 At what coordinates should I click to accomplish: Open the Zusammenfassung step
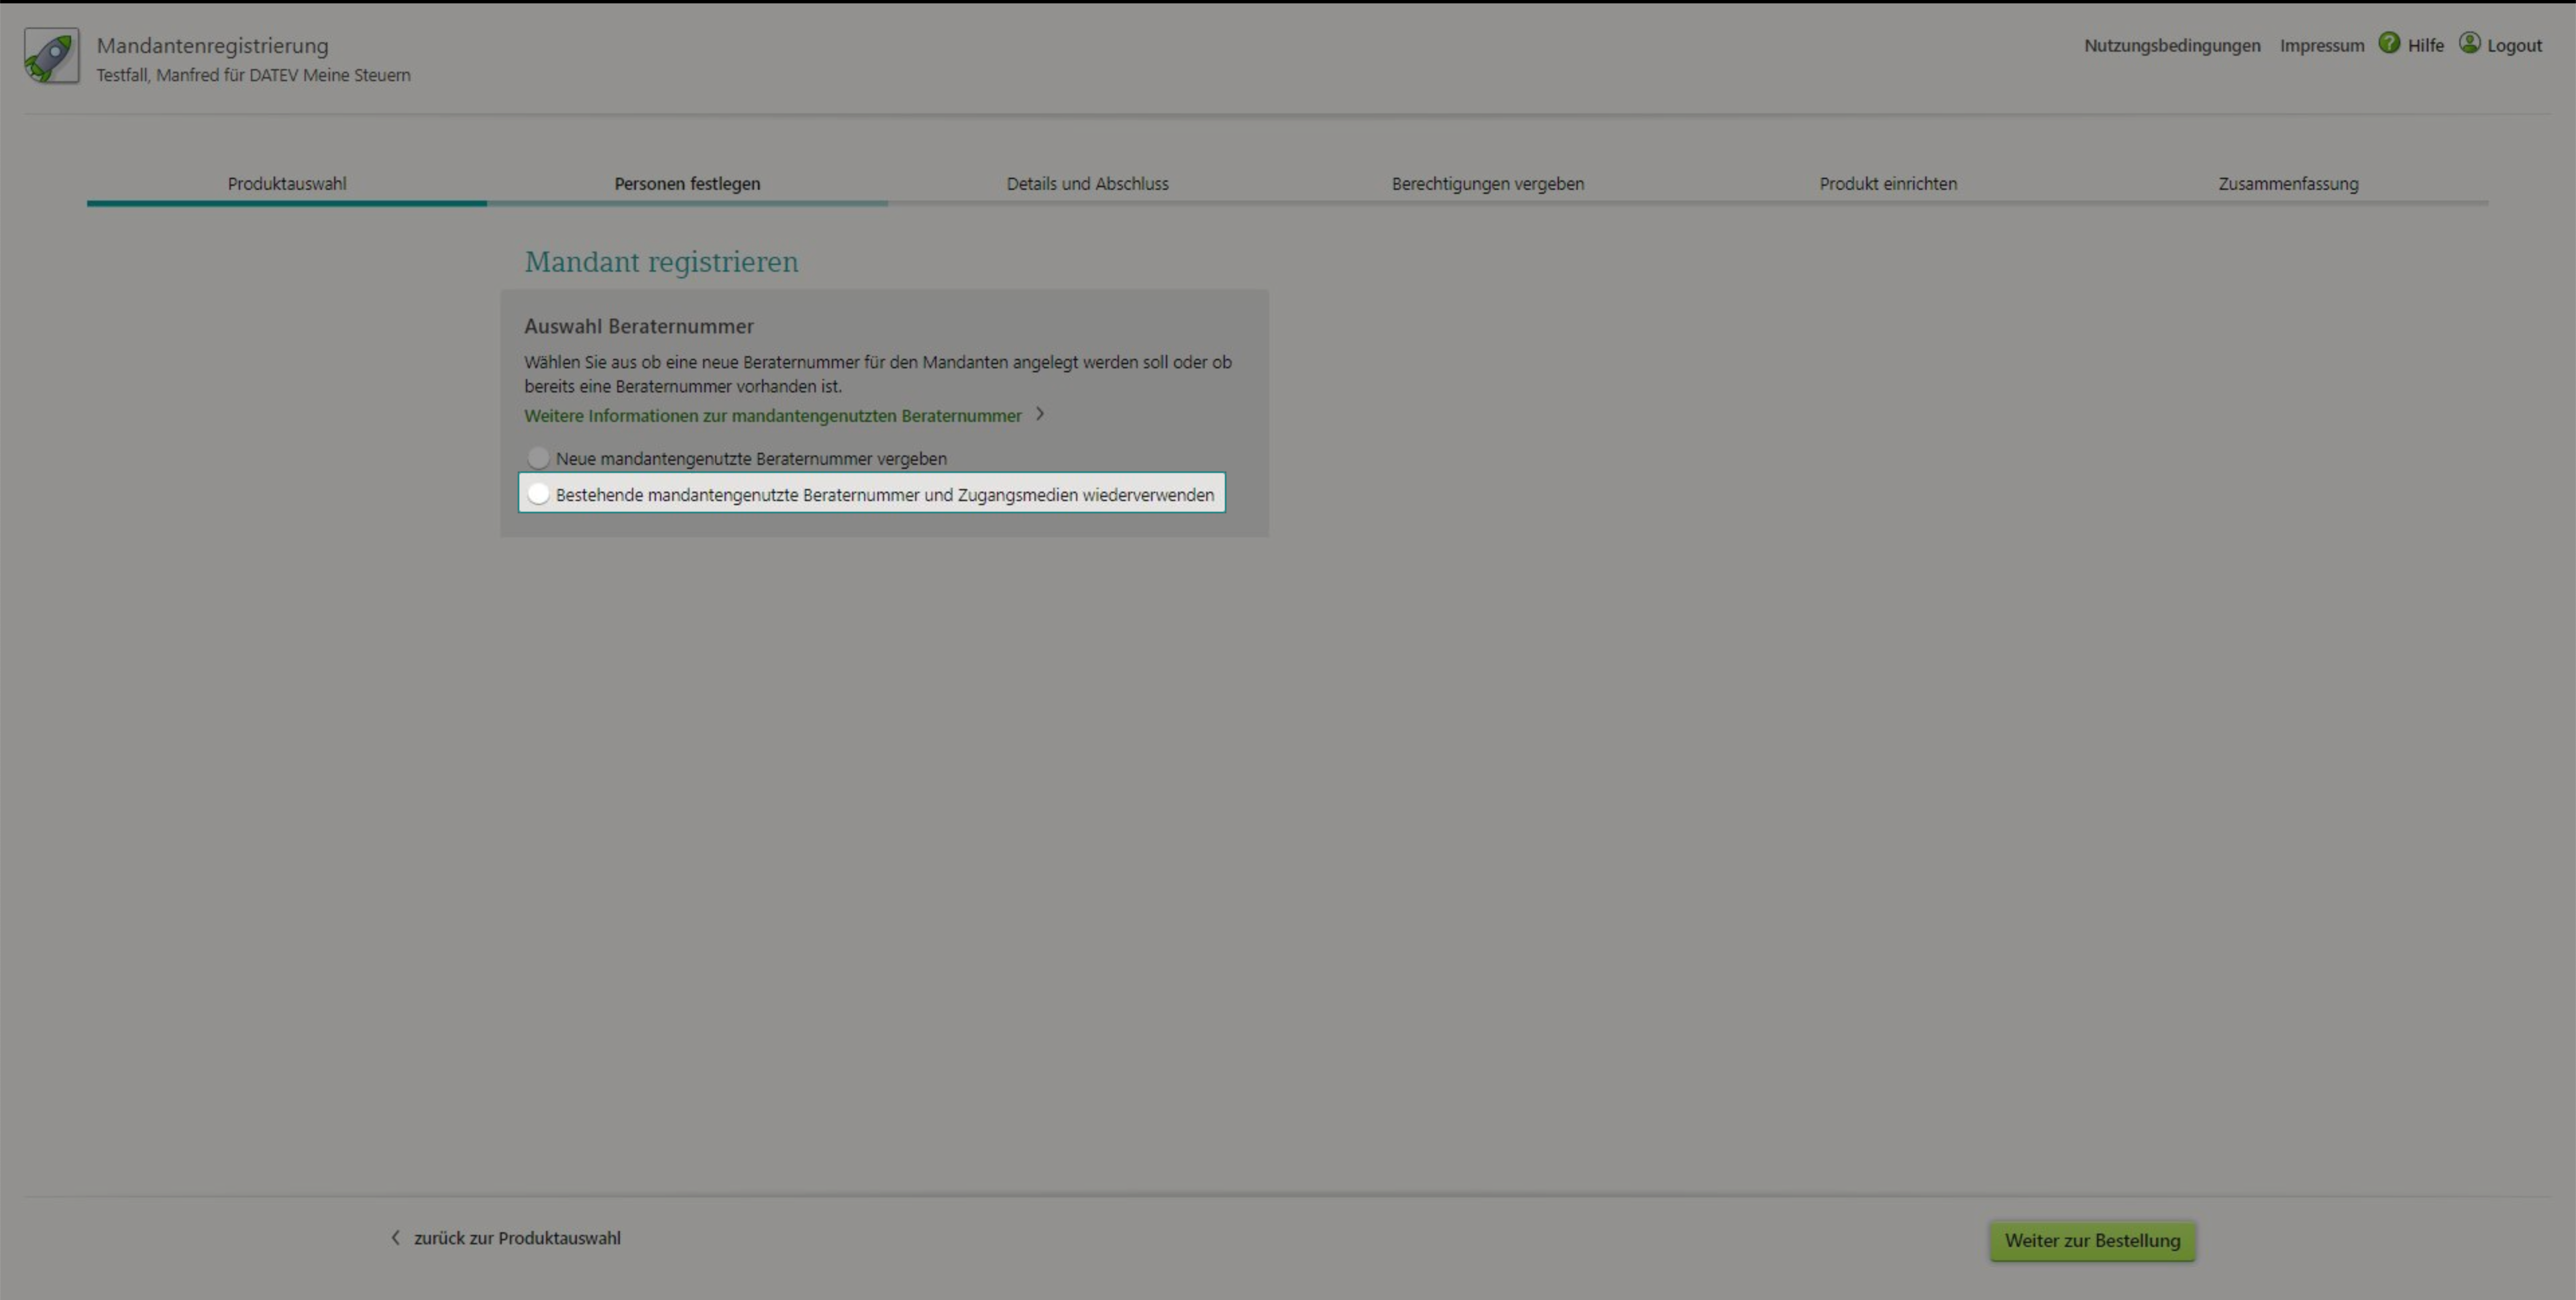(x=2288, y=184)
